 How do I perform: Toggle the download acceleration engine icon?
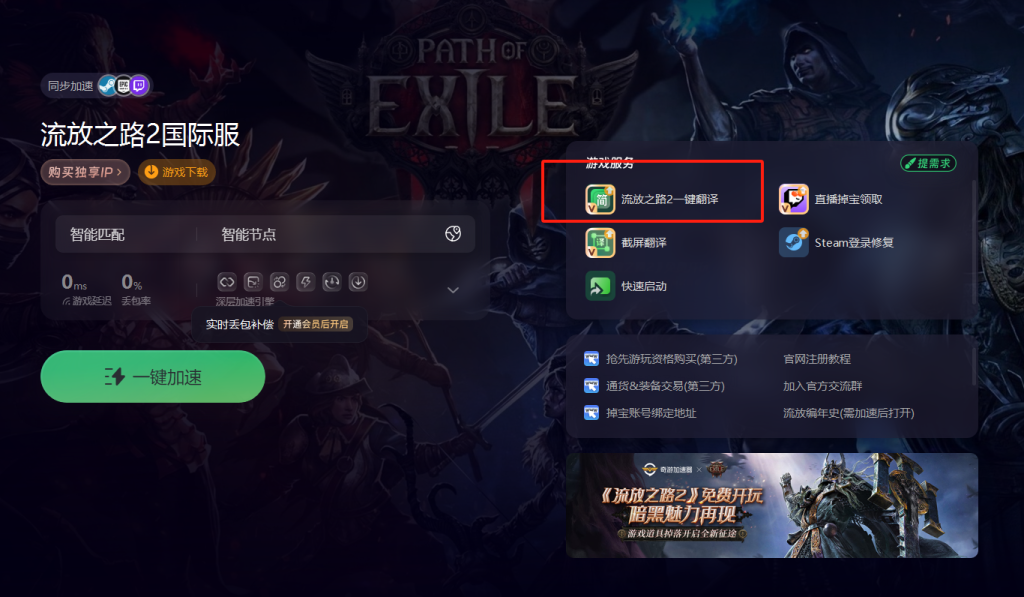click(x=358, y=282)
